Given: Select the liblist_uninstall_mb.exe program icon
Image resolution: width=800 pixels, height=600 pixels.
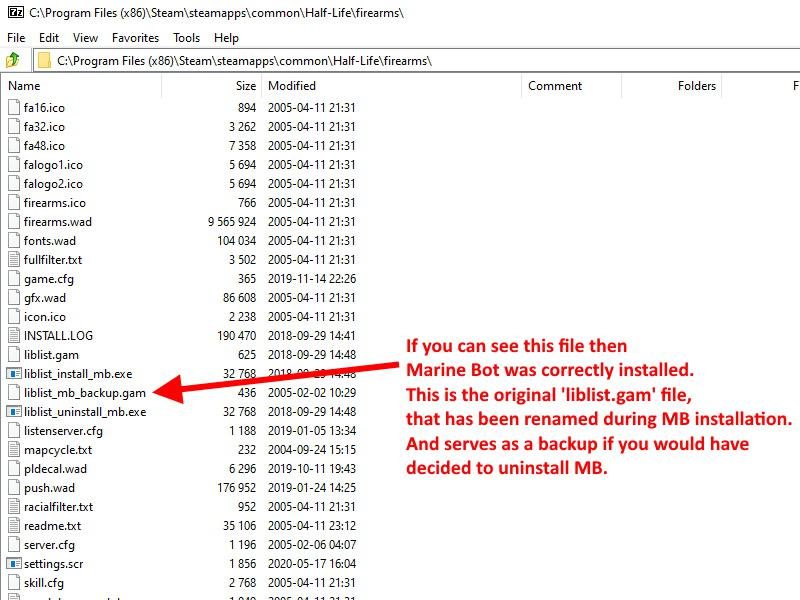Looking at the screenshot, I should (x=14, y=411).
